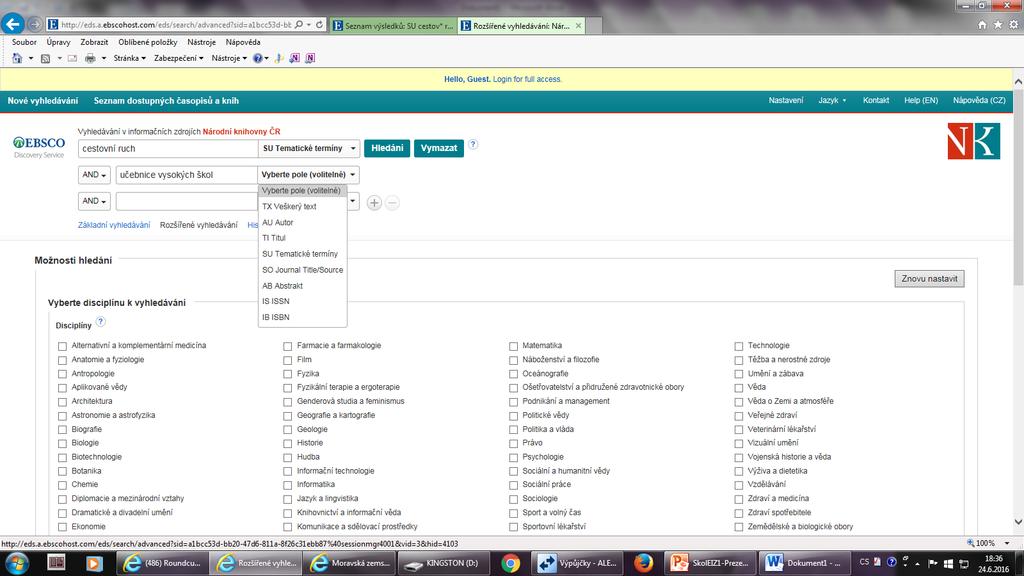Switch to Seznam výsledků browser tab
1024x576 pixels.
393,26
